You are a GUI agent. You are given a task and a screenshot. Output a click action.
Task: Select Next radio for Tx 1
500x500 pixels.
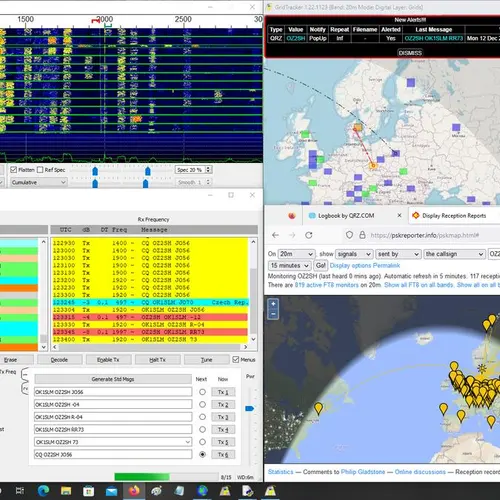[202, 392]
